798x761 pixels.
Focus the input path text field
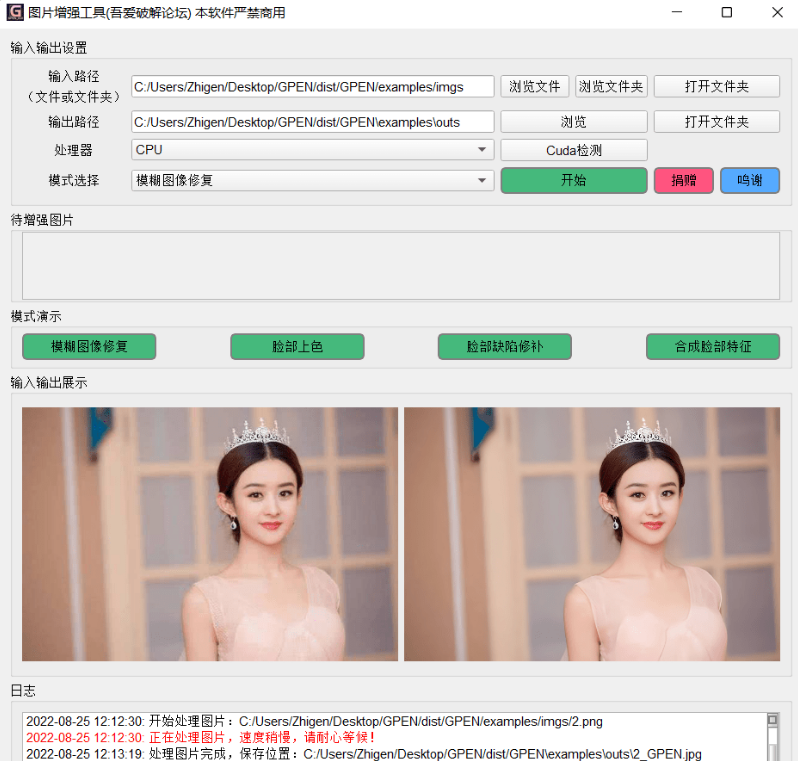click(x=312, y=87)
